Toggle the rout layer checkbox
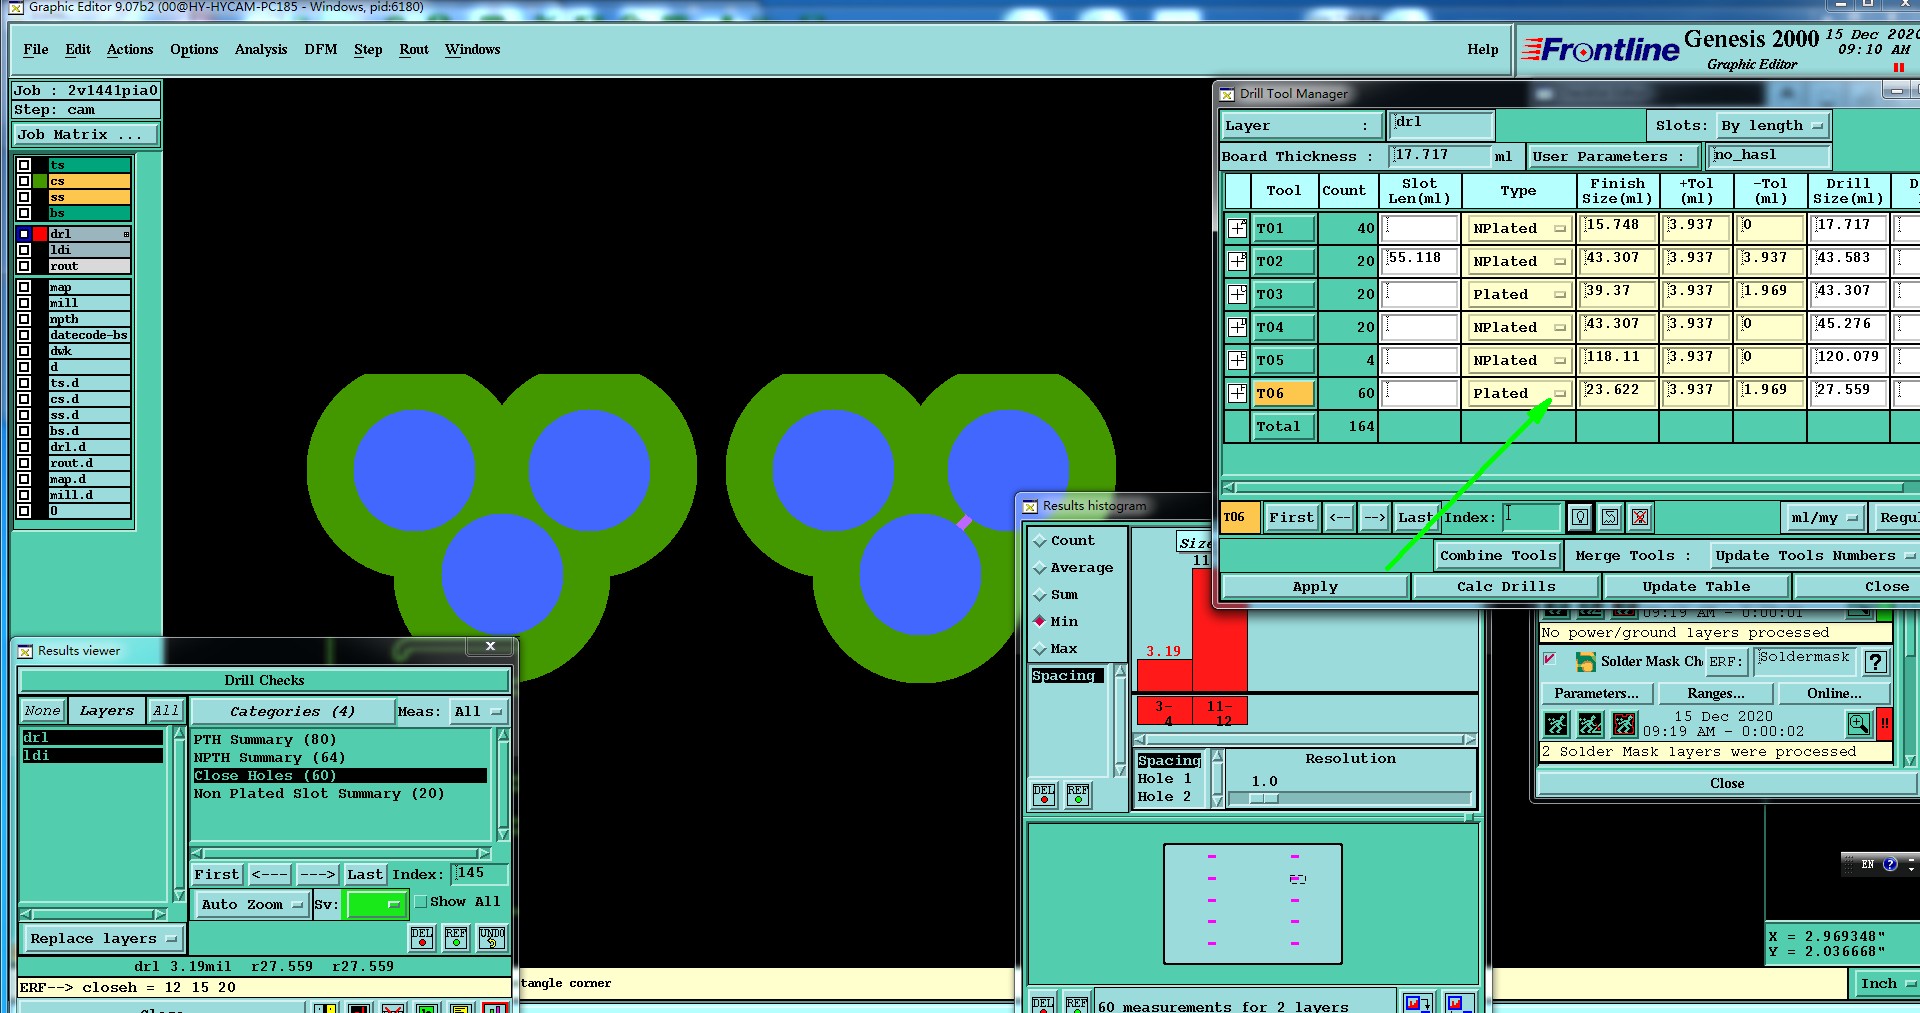 24,266
